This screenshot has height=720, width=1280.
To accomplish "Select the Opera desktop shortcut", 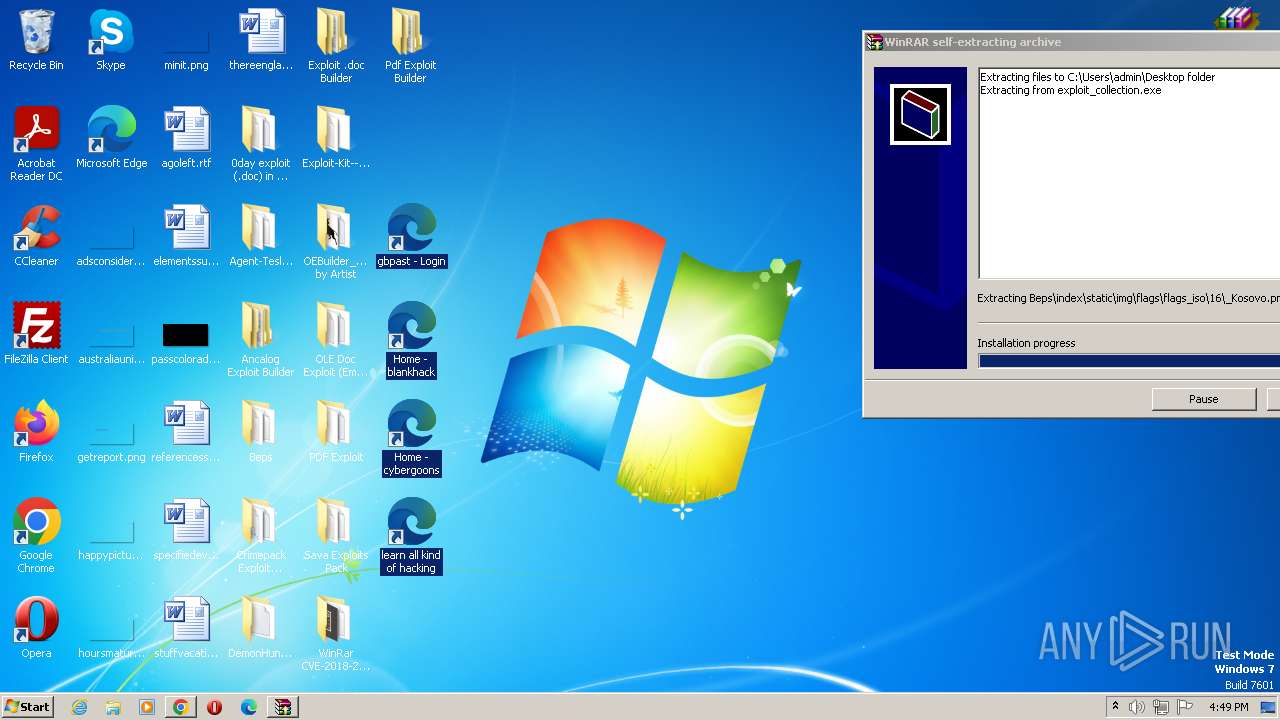I will tap(36, 629).
